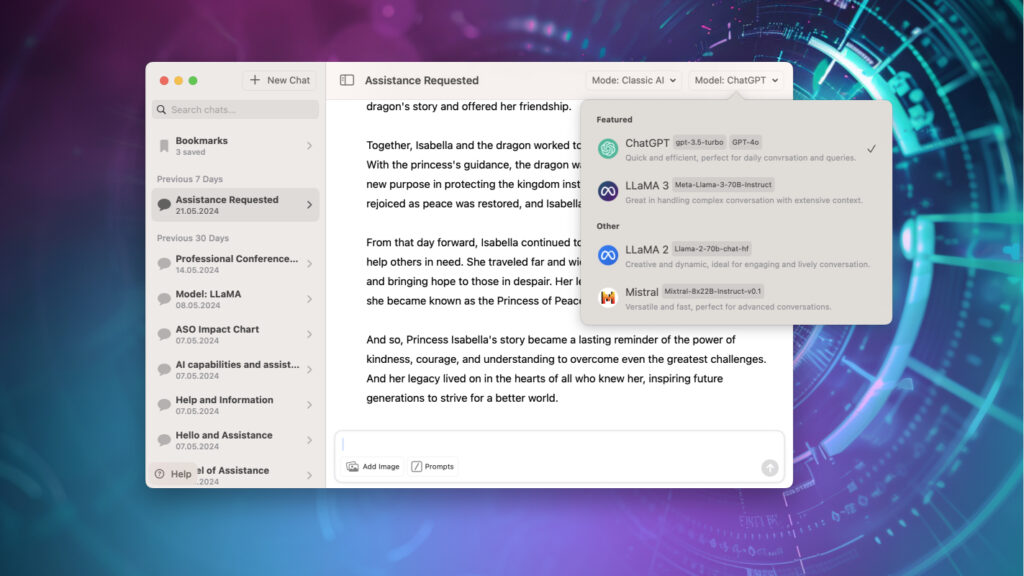Click the Hello and Assistance chat bubble icon
The image size is (1024, 576).
[164, 440]
